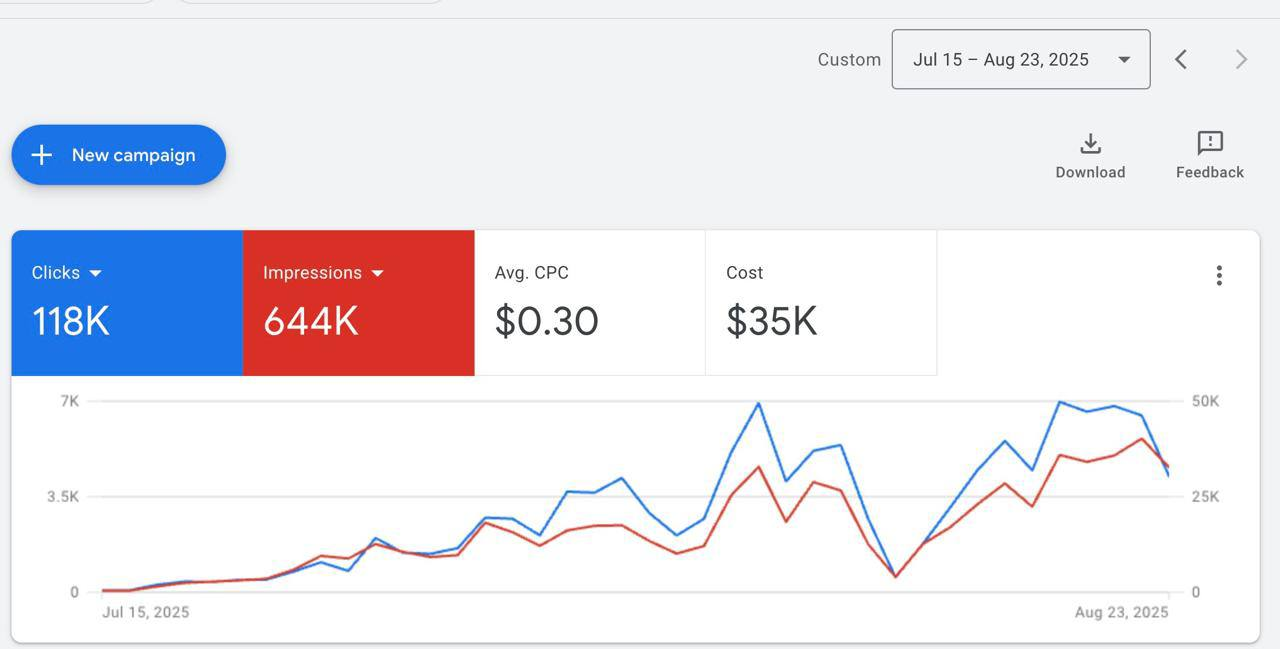Open Feedback via speech bubble icon
Image resolution: width=1280 pixels, height=649 pixels.
1210,143
